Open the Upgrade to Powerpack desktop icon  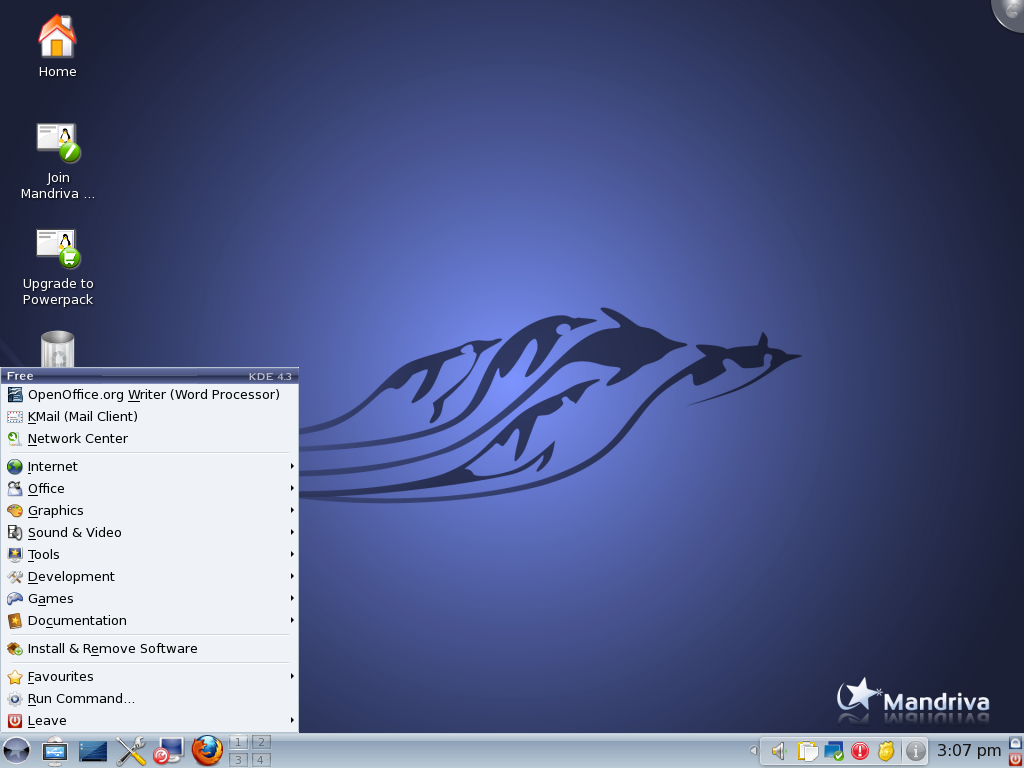pyautogui.click(x=58, y=250)
